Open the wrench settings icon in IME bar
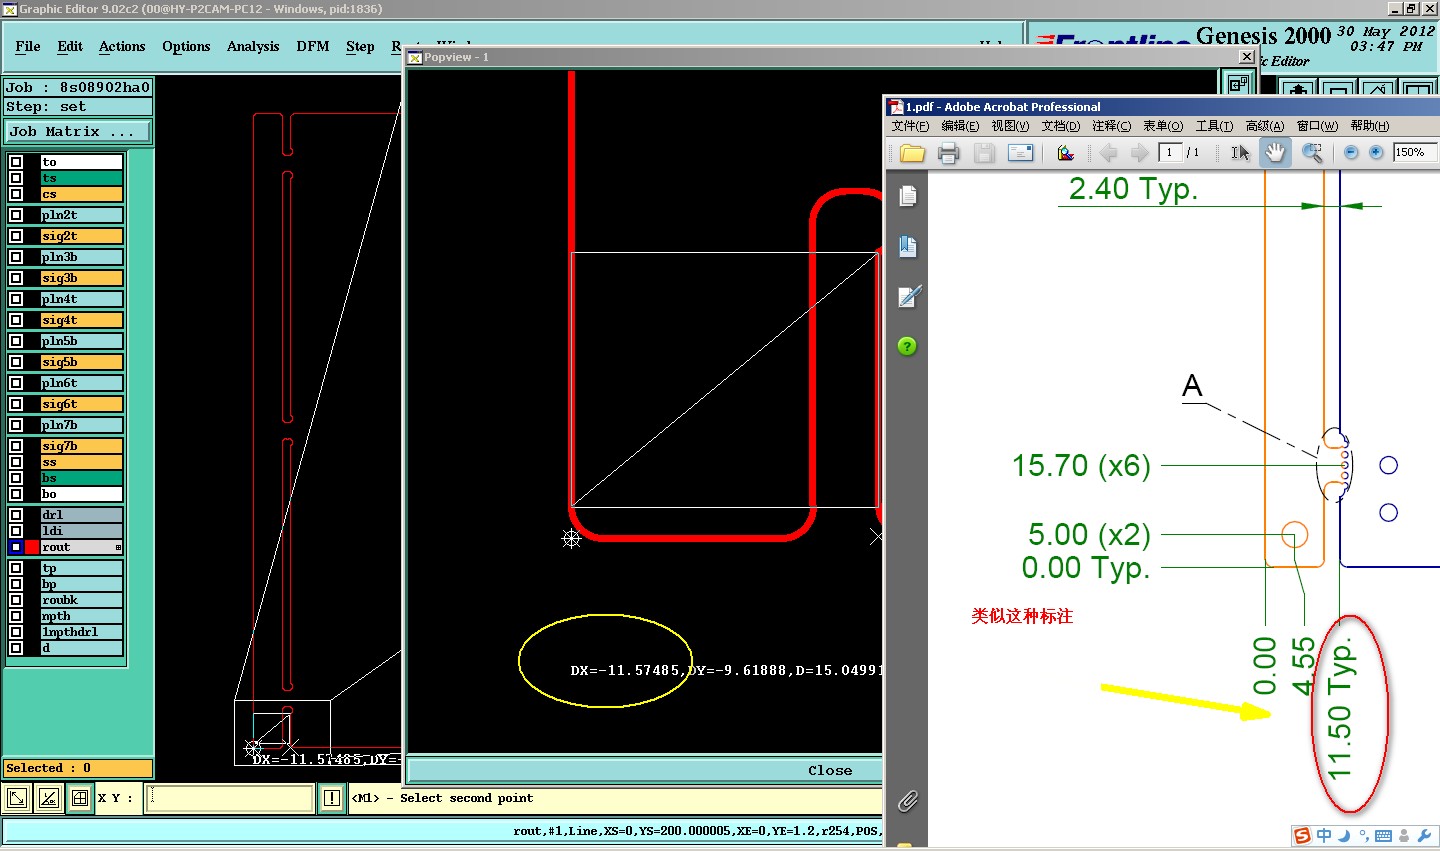This screenshot has width=1440, height=851. 1424,835
